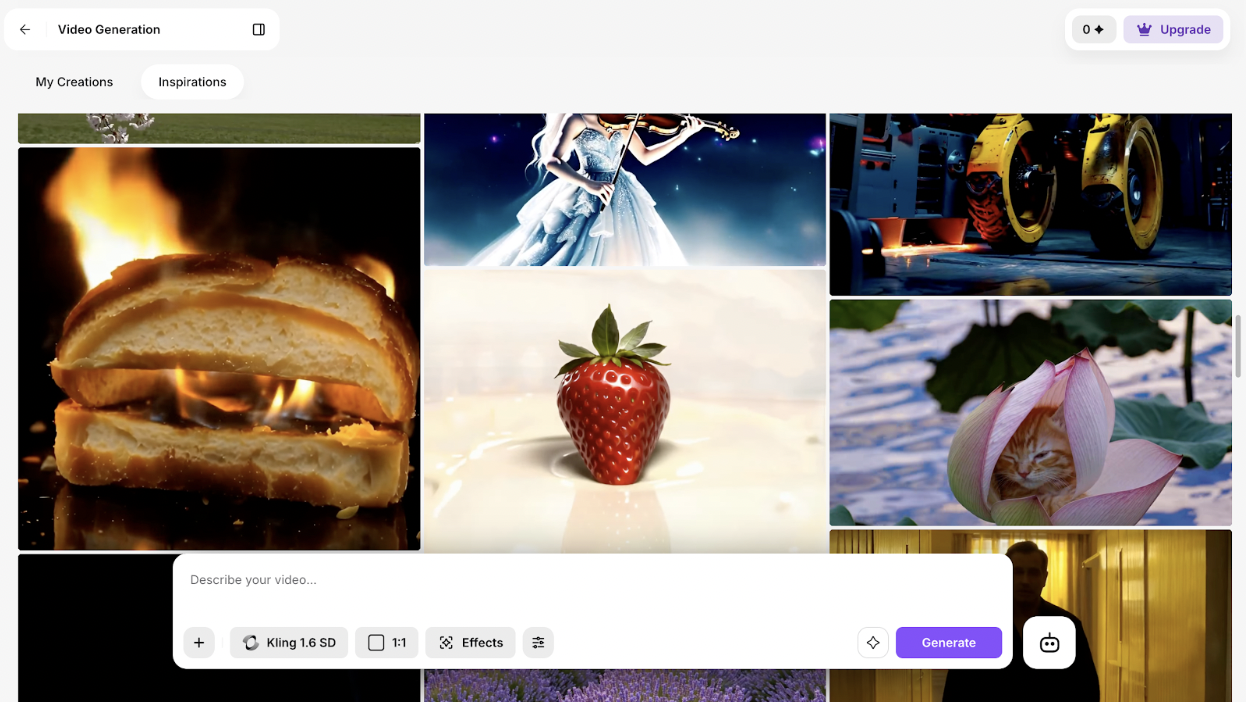Image resolution: width=1246 pixels, height=704 pixels.
Task: Select the Inspirations tab
Action: point(192,82)
